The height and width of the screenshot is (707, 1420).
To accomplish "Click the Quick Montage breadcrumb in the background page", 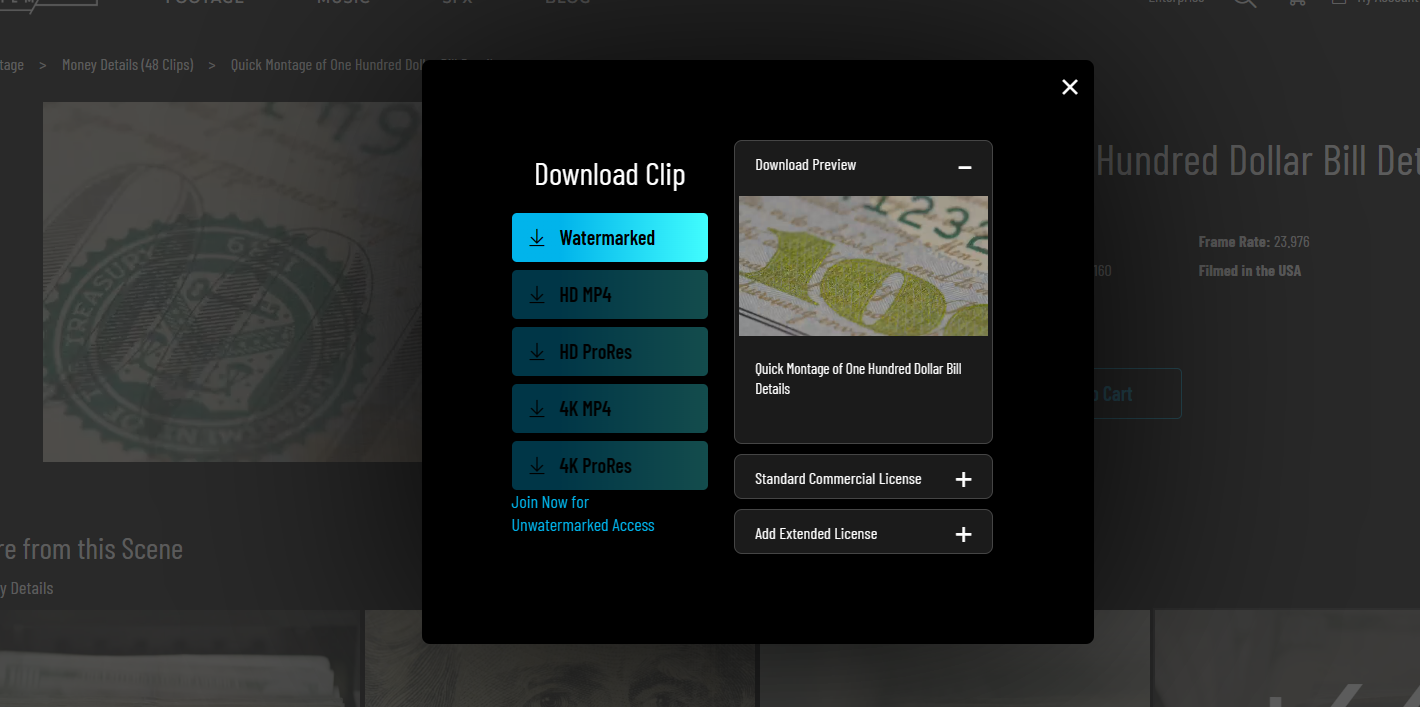I will (x=326, y=65).
